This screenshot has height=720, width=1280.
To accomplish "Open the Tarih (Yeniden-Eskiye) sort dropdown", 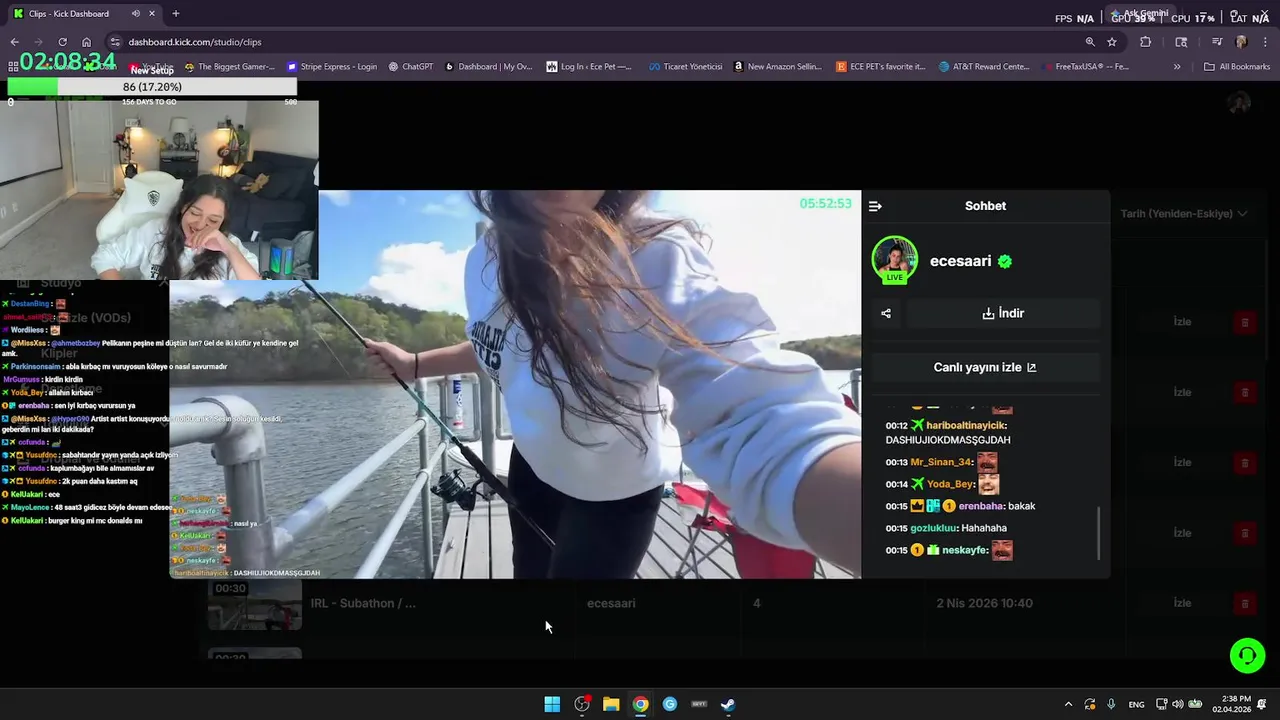I will point(1184,214).
